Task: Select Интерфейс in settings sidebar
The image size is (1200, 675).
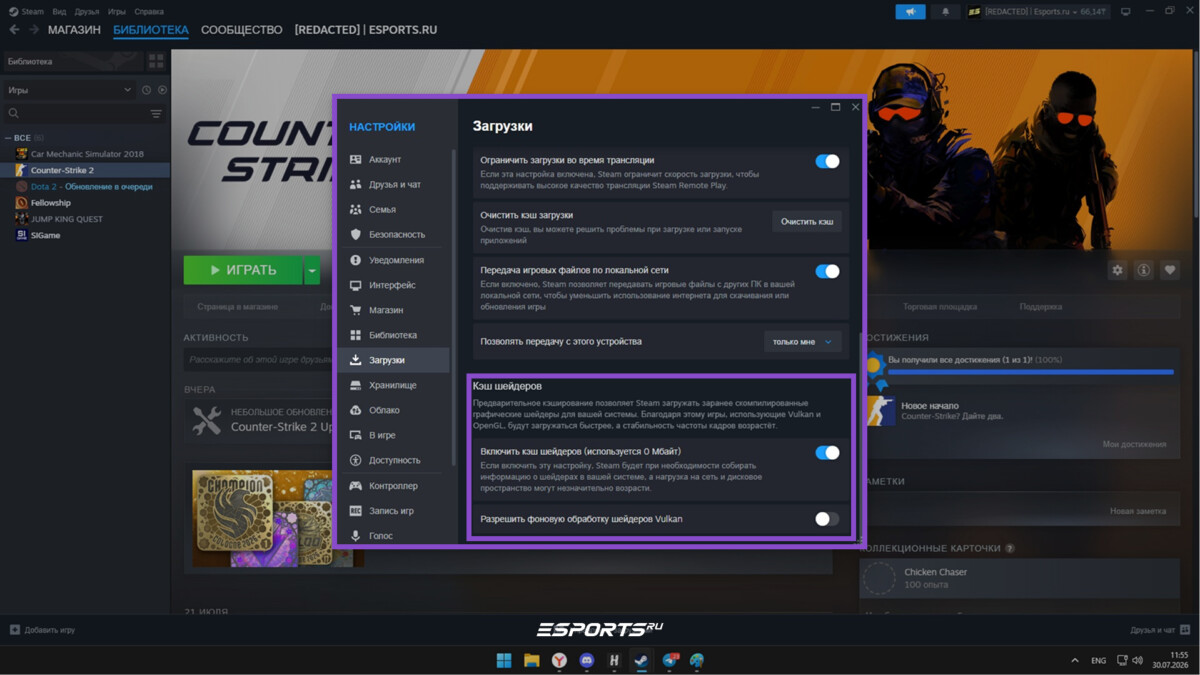Action: pos(394,285)
